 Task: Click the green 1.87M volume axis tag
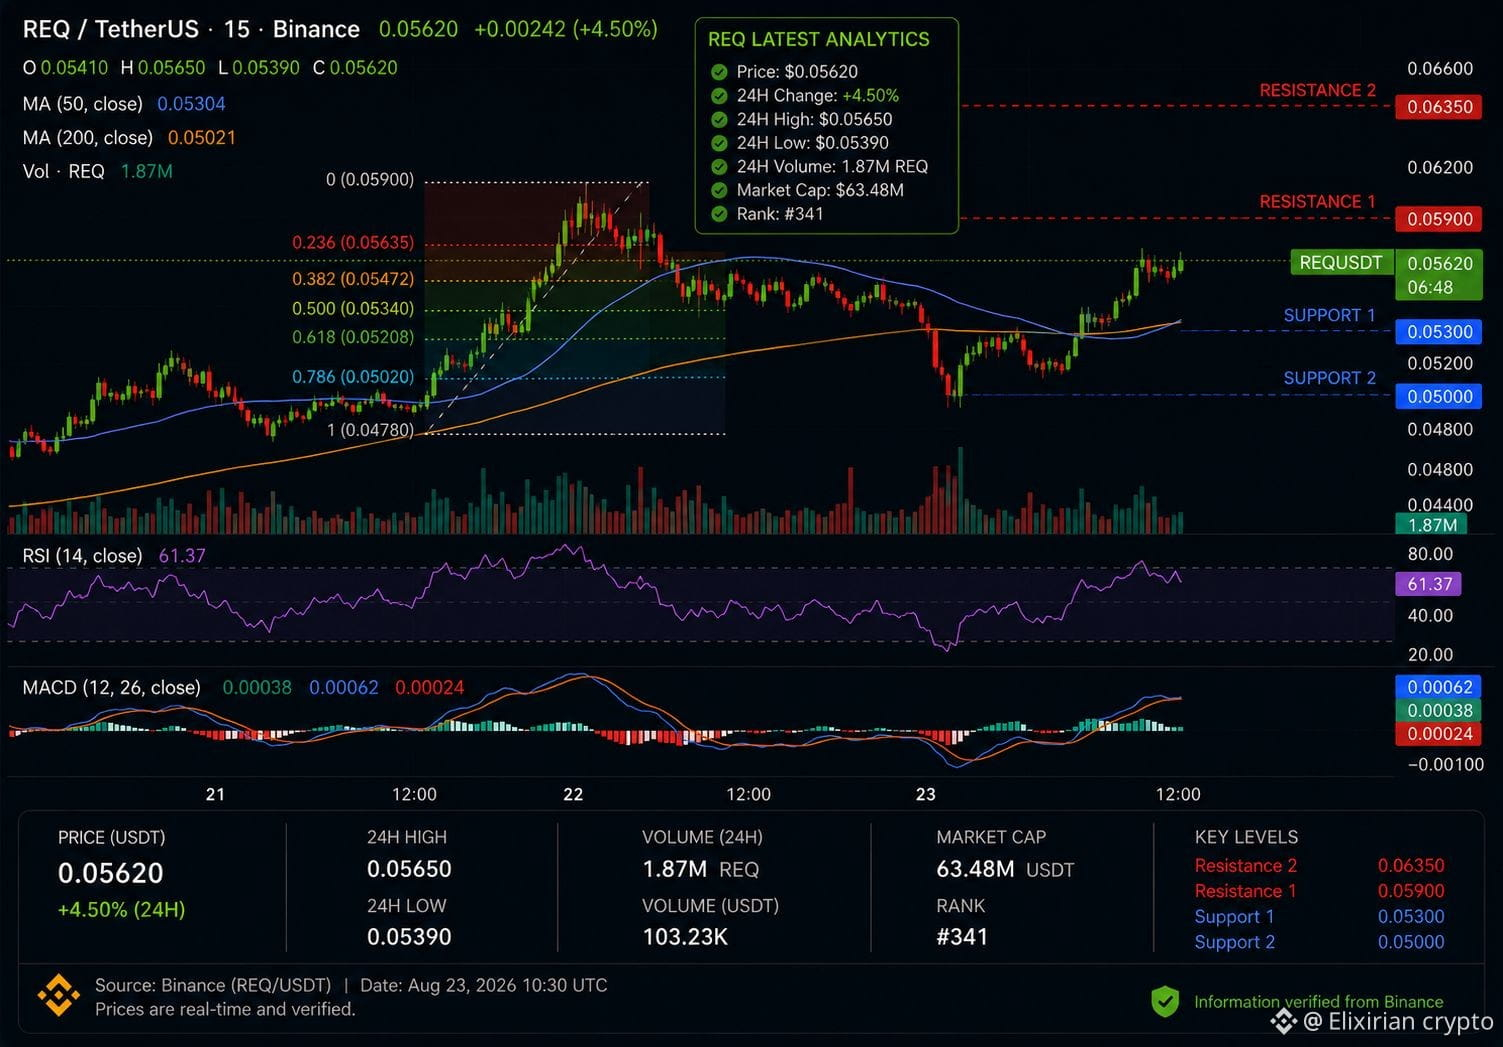click(1432, 525)
